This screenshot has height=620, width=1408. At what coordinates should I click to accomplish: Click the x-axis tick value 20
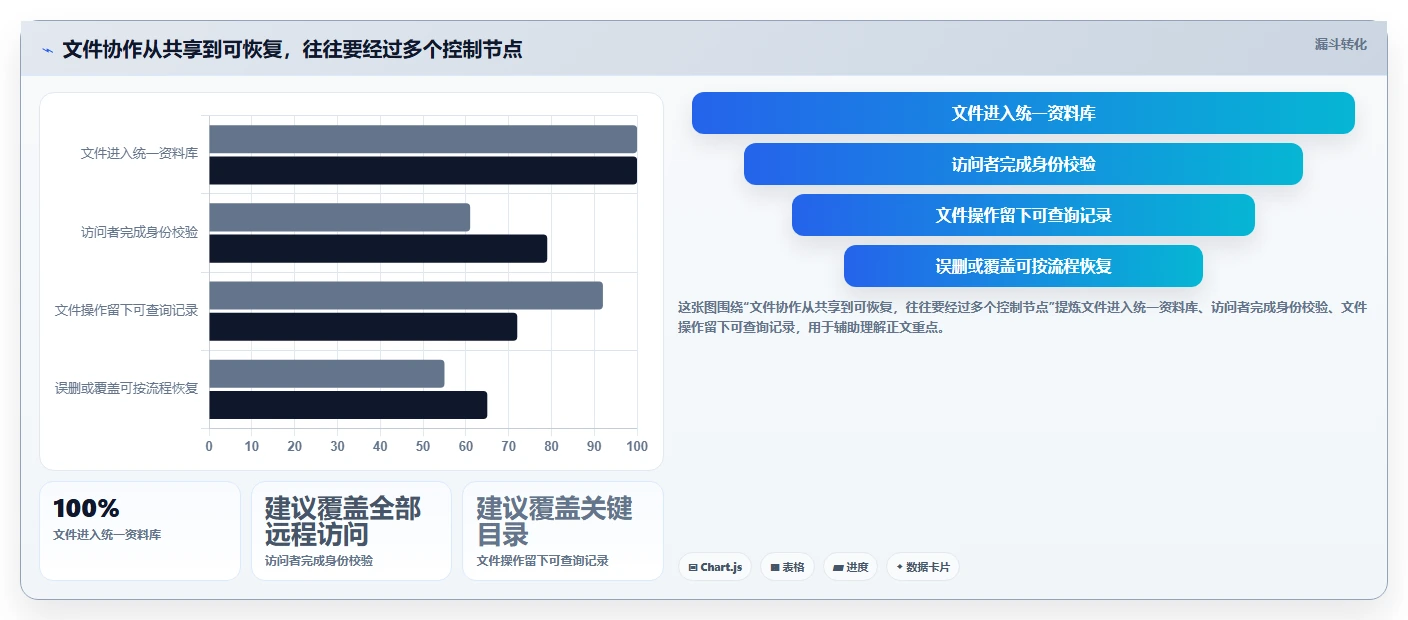pyautogui.click(x=295, y=446)
